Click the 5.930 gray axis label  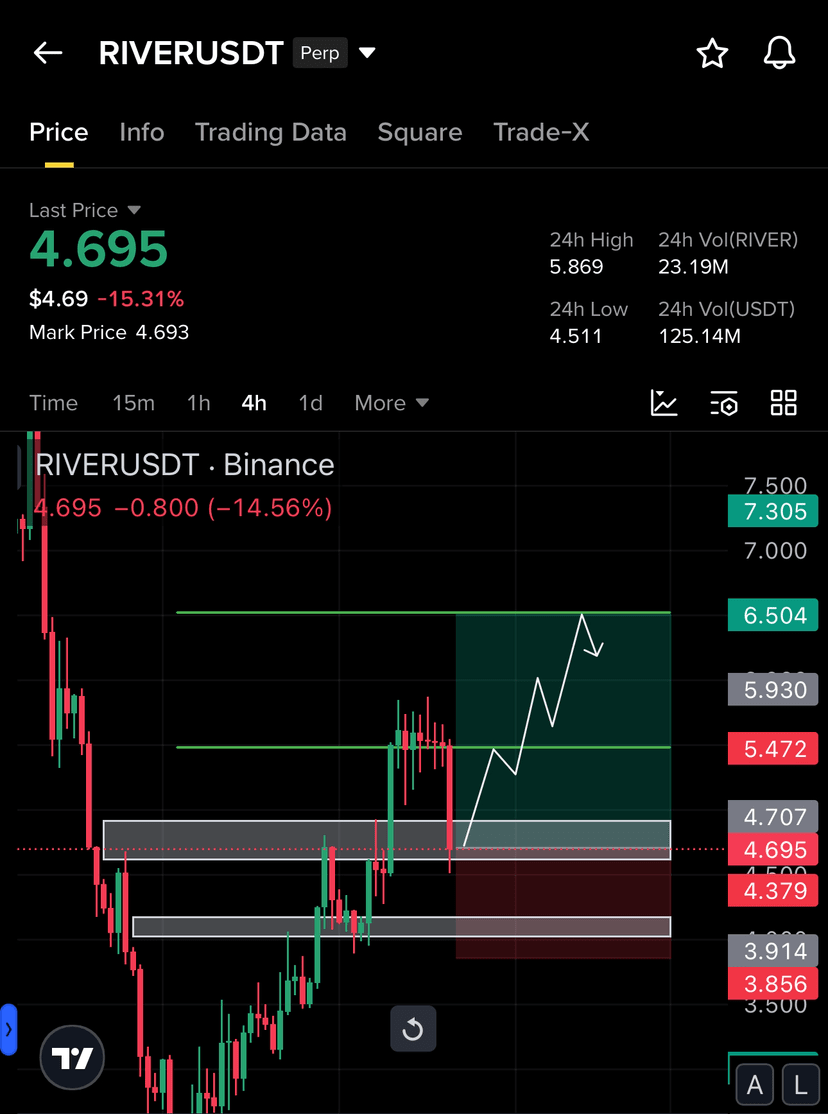775,689
